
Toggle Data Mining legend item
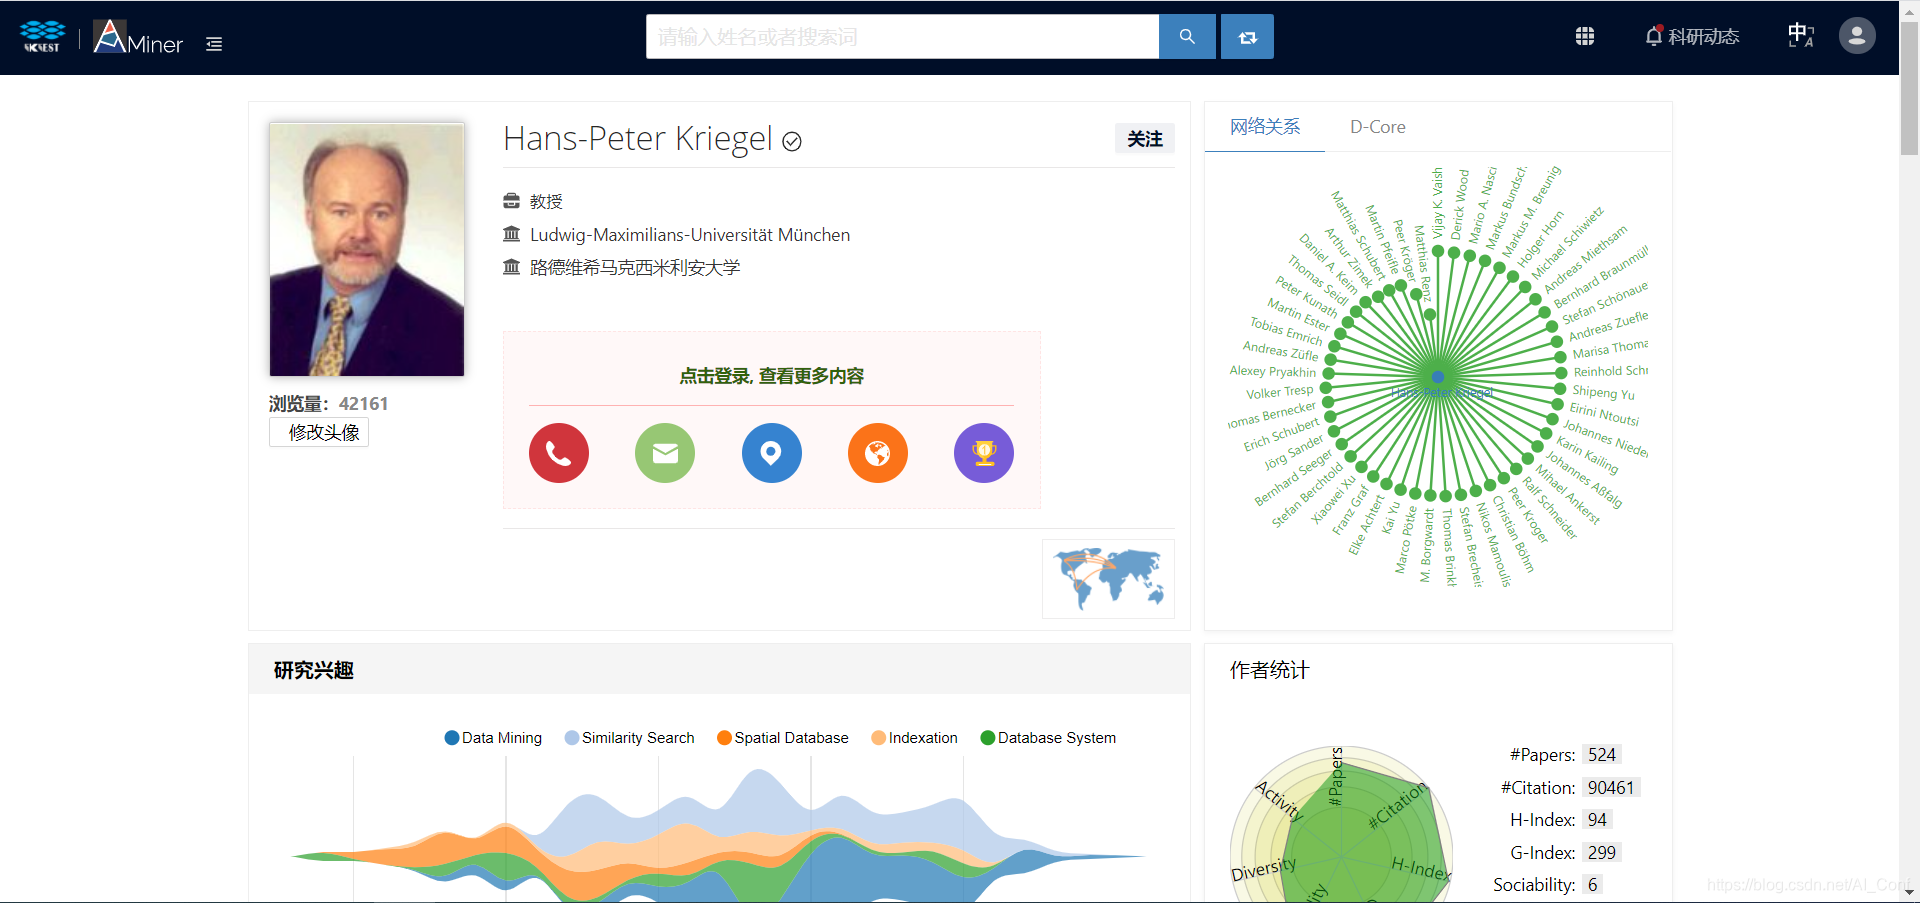493,738
